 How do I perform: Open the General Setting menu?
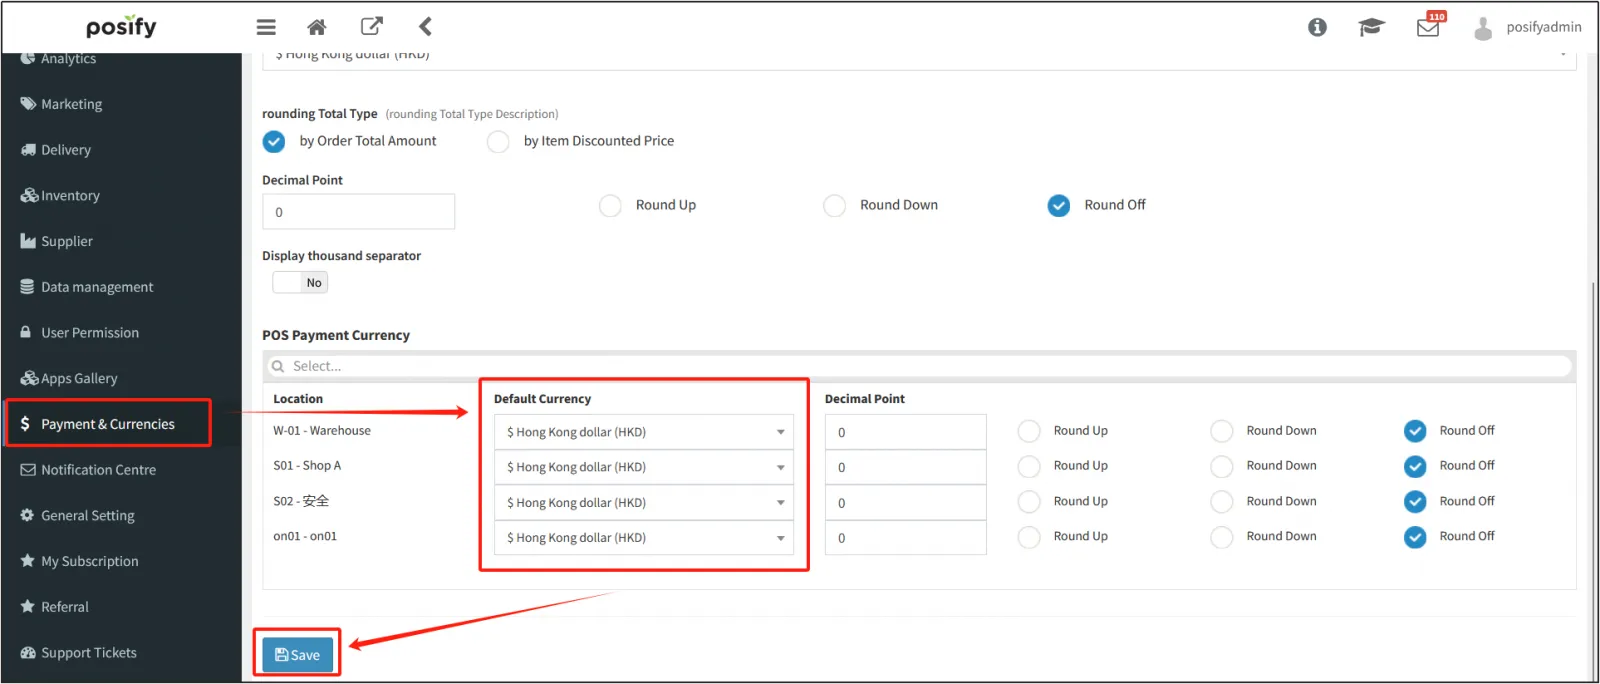coord(88,516)
